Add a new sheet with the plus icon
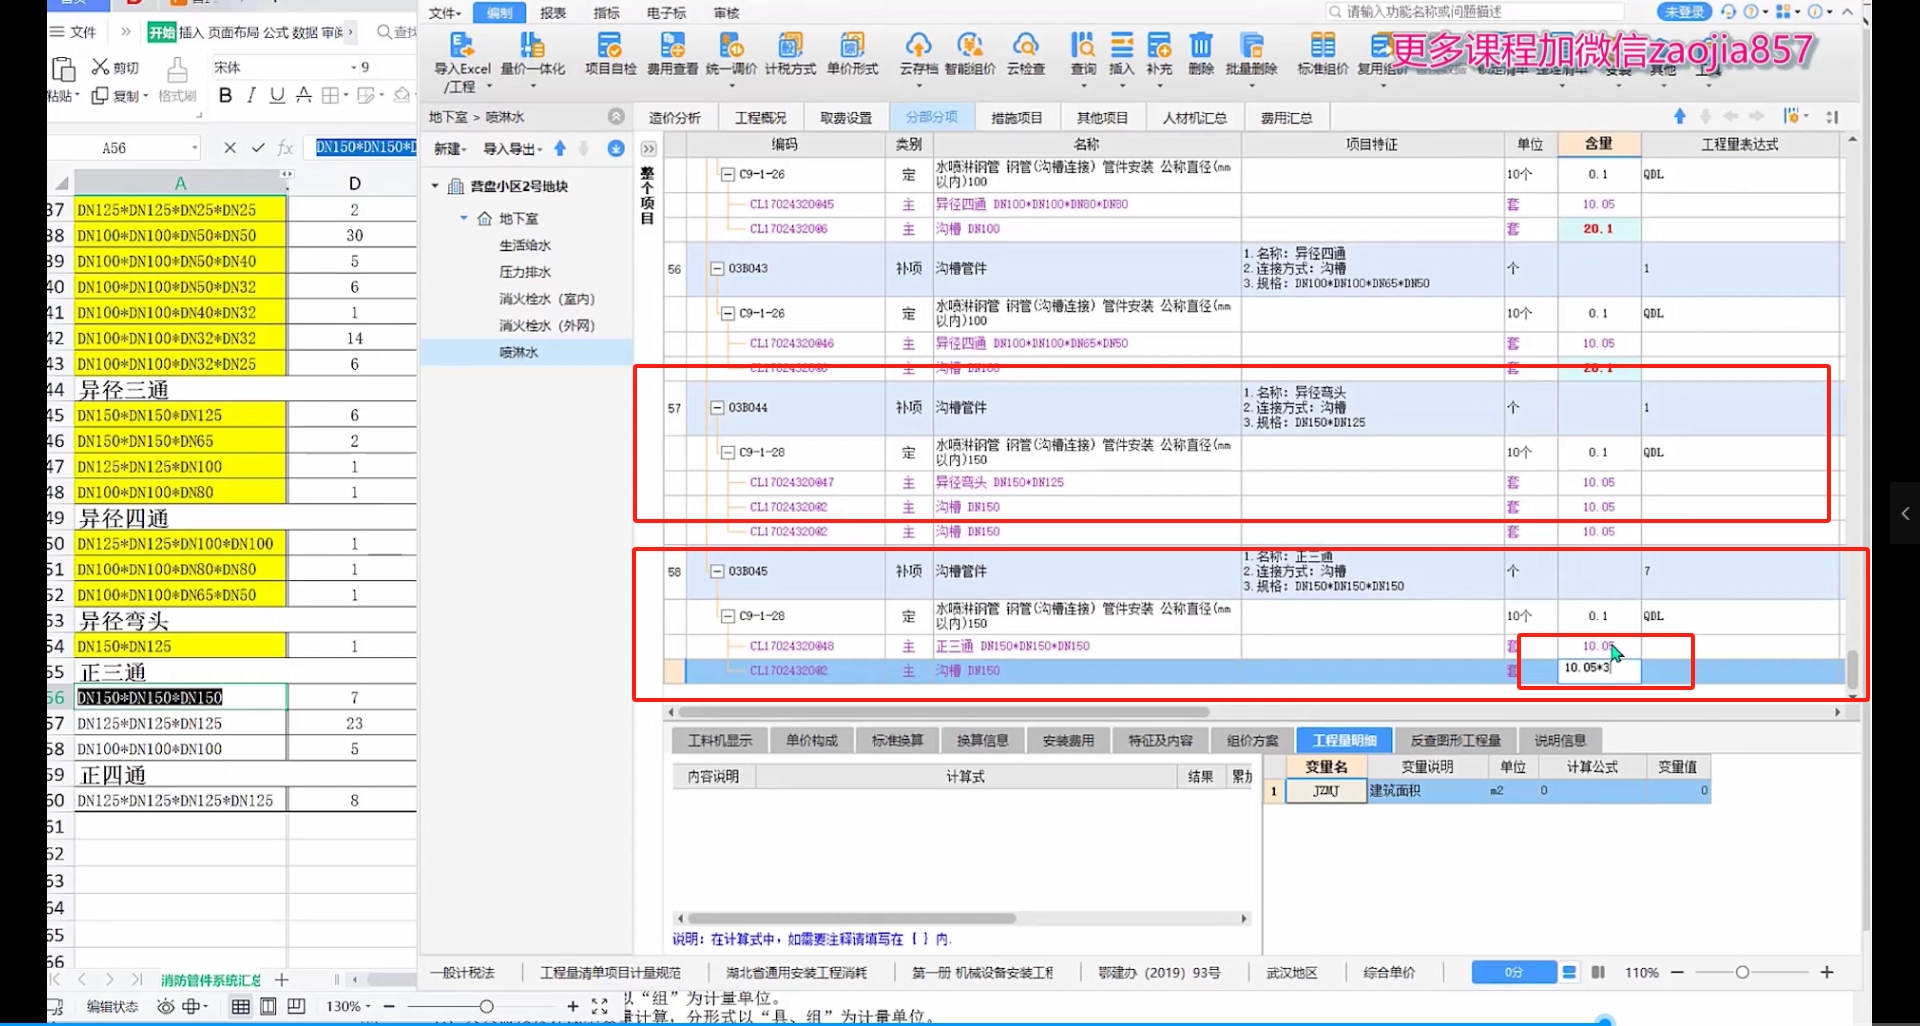 [282, 980]
